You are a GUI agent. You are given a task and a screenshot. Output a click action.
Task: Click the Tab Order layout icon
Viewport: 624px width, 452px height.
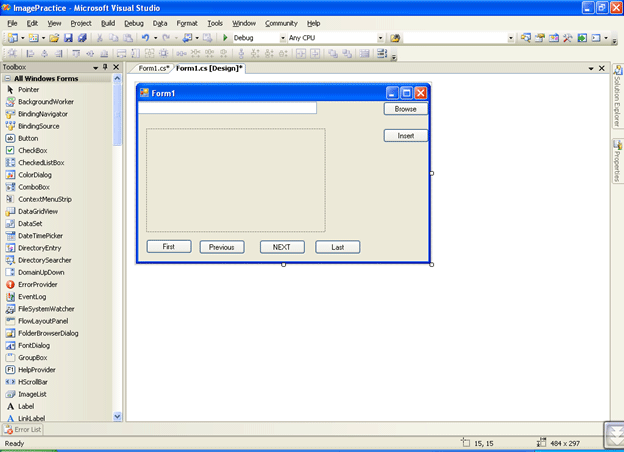tap(382, 53)
